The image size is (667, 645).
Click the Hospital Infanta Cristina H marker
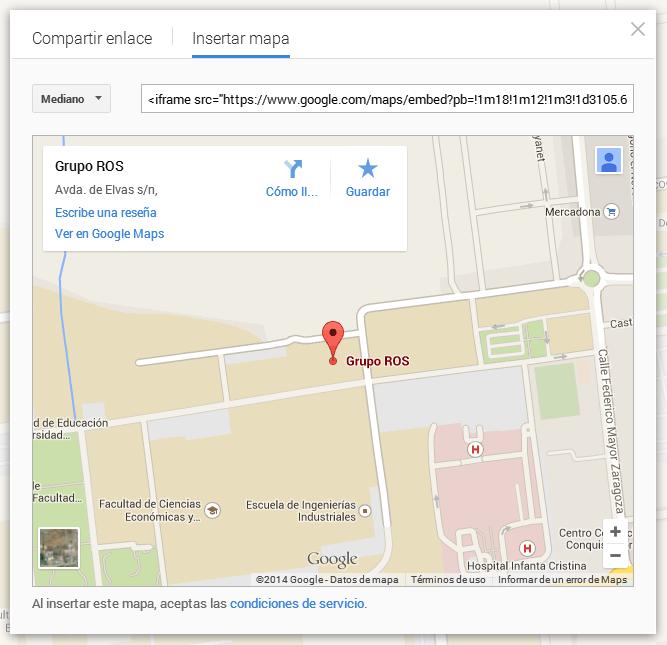527,548
